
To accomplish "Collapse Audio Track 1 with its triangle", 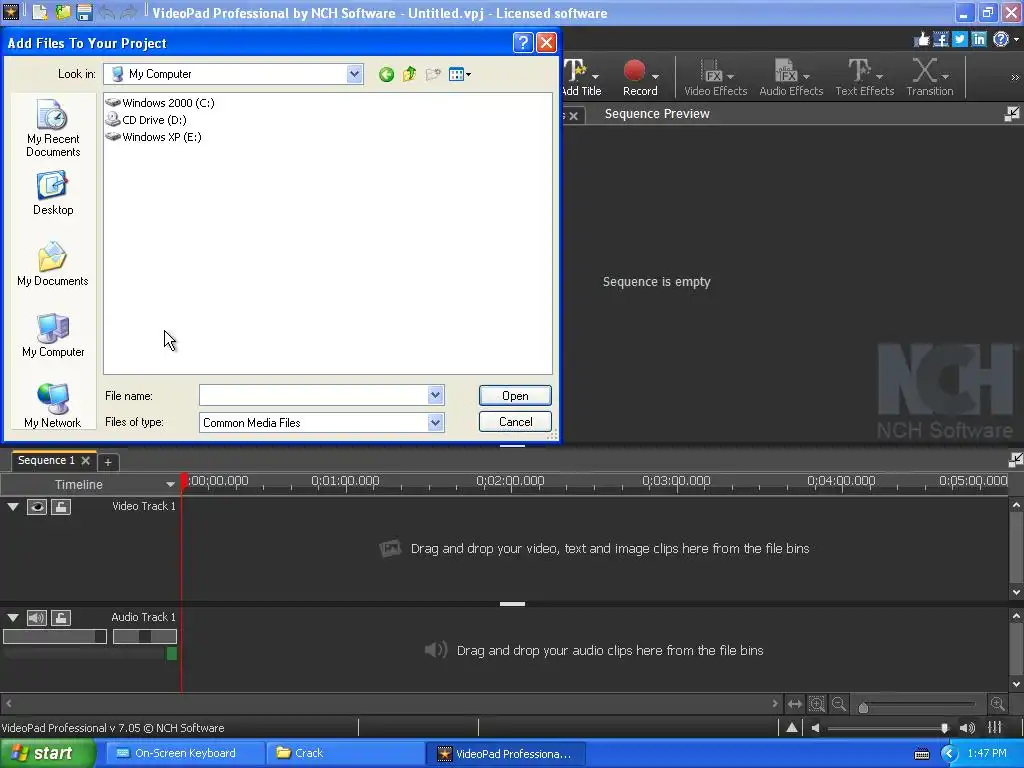I will (12, 618).
